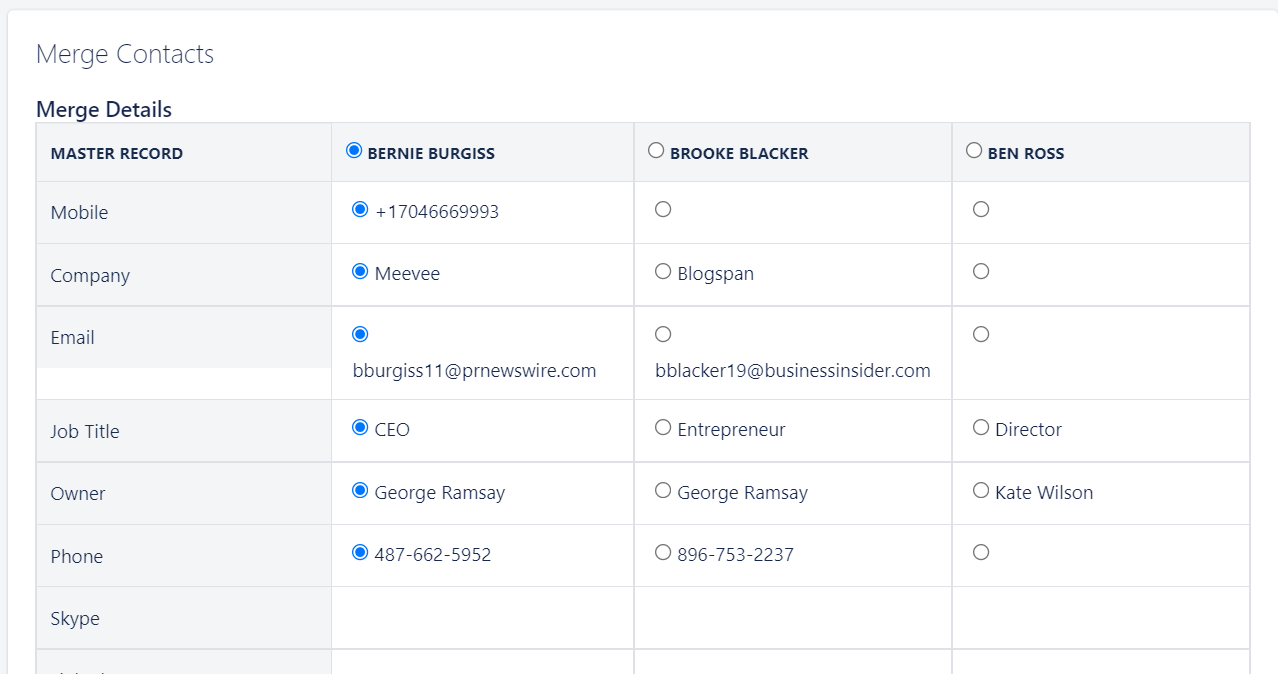The image size is (1278, 674).
Task: Click the bblacker19@businessinsider.com email text
Action: pos(793,371)
